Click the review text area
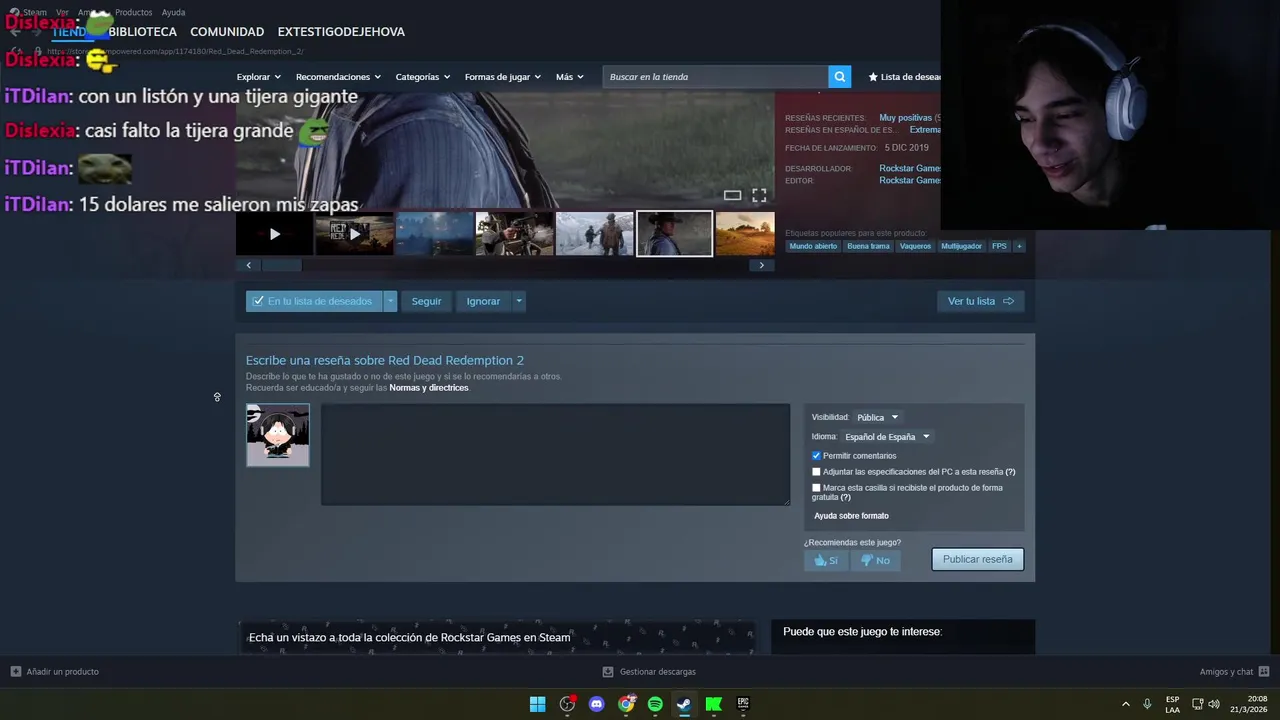Screen dimensions: 1280x720 coord(555,455)
